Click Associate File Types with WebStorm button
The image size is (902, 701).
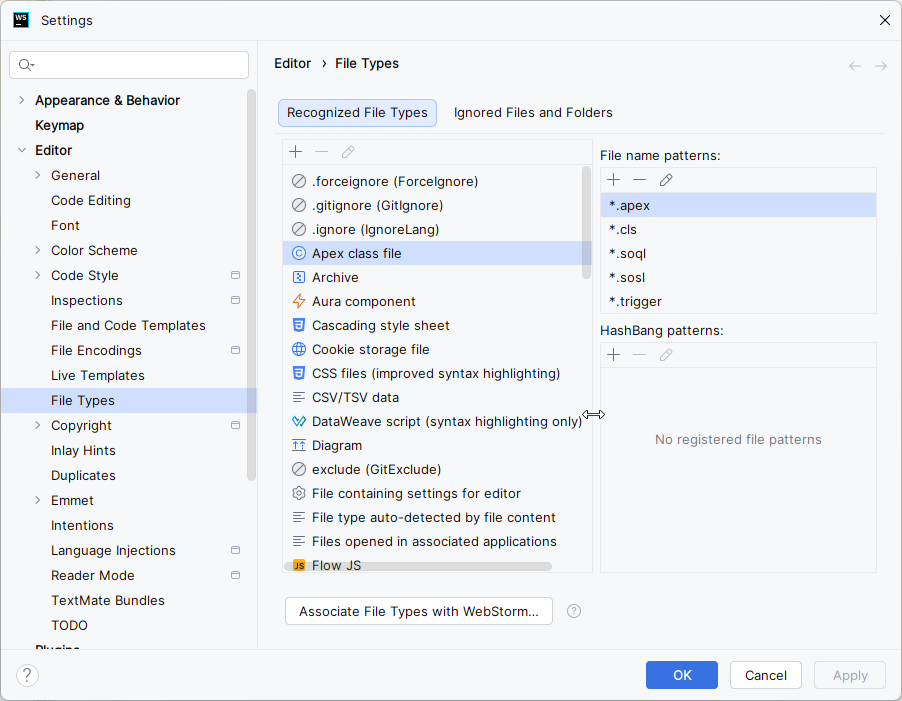419,611
